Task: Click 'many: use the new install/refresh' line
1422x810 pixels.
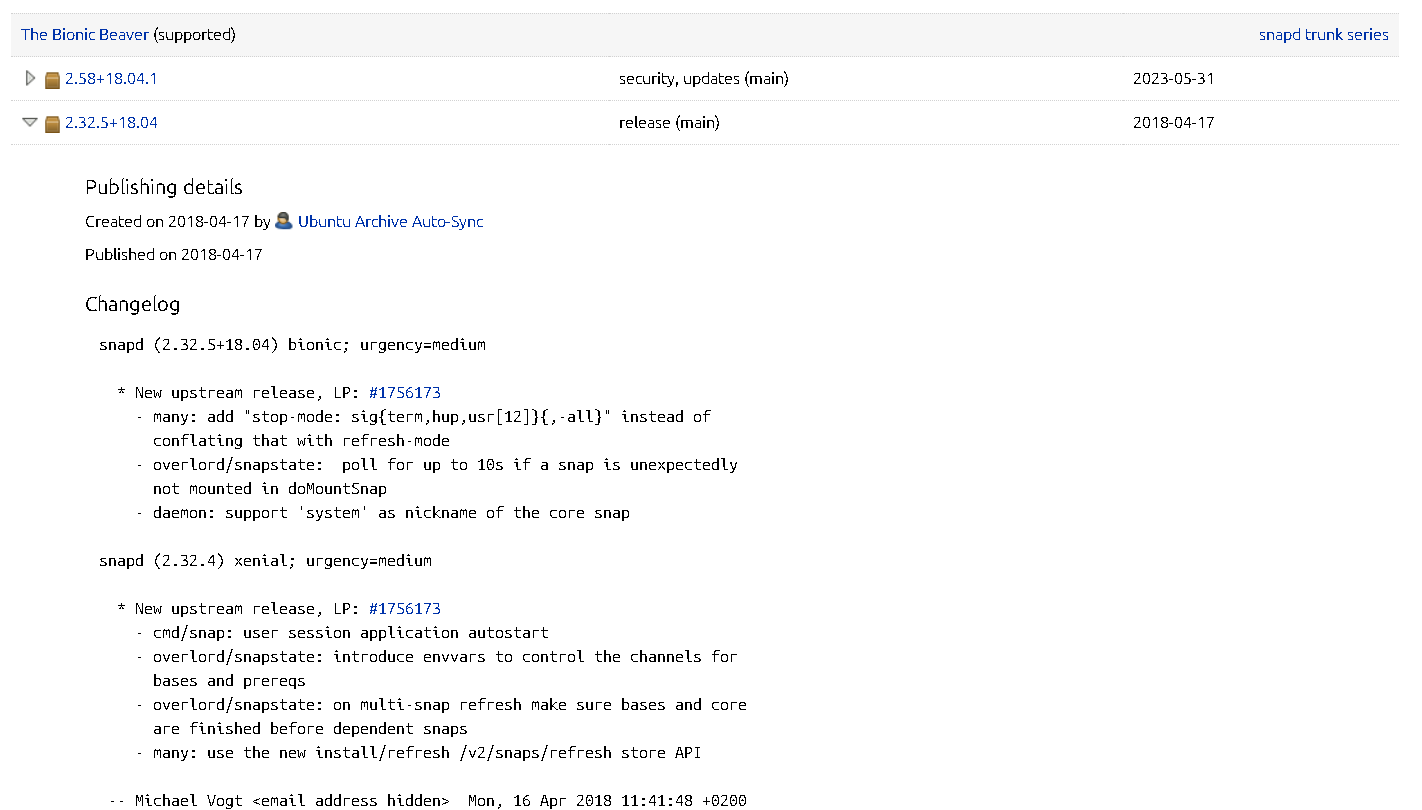Action: tap(418, 752)
